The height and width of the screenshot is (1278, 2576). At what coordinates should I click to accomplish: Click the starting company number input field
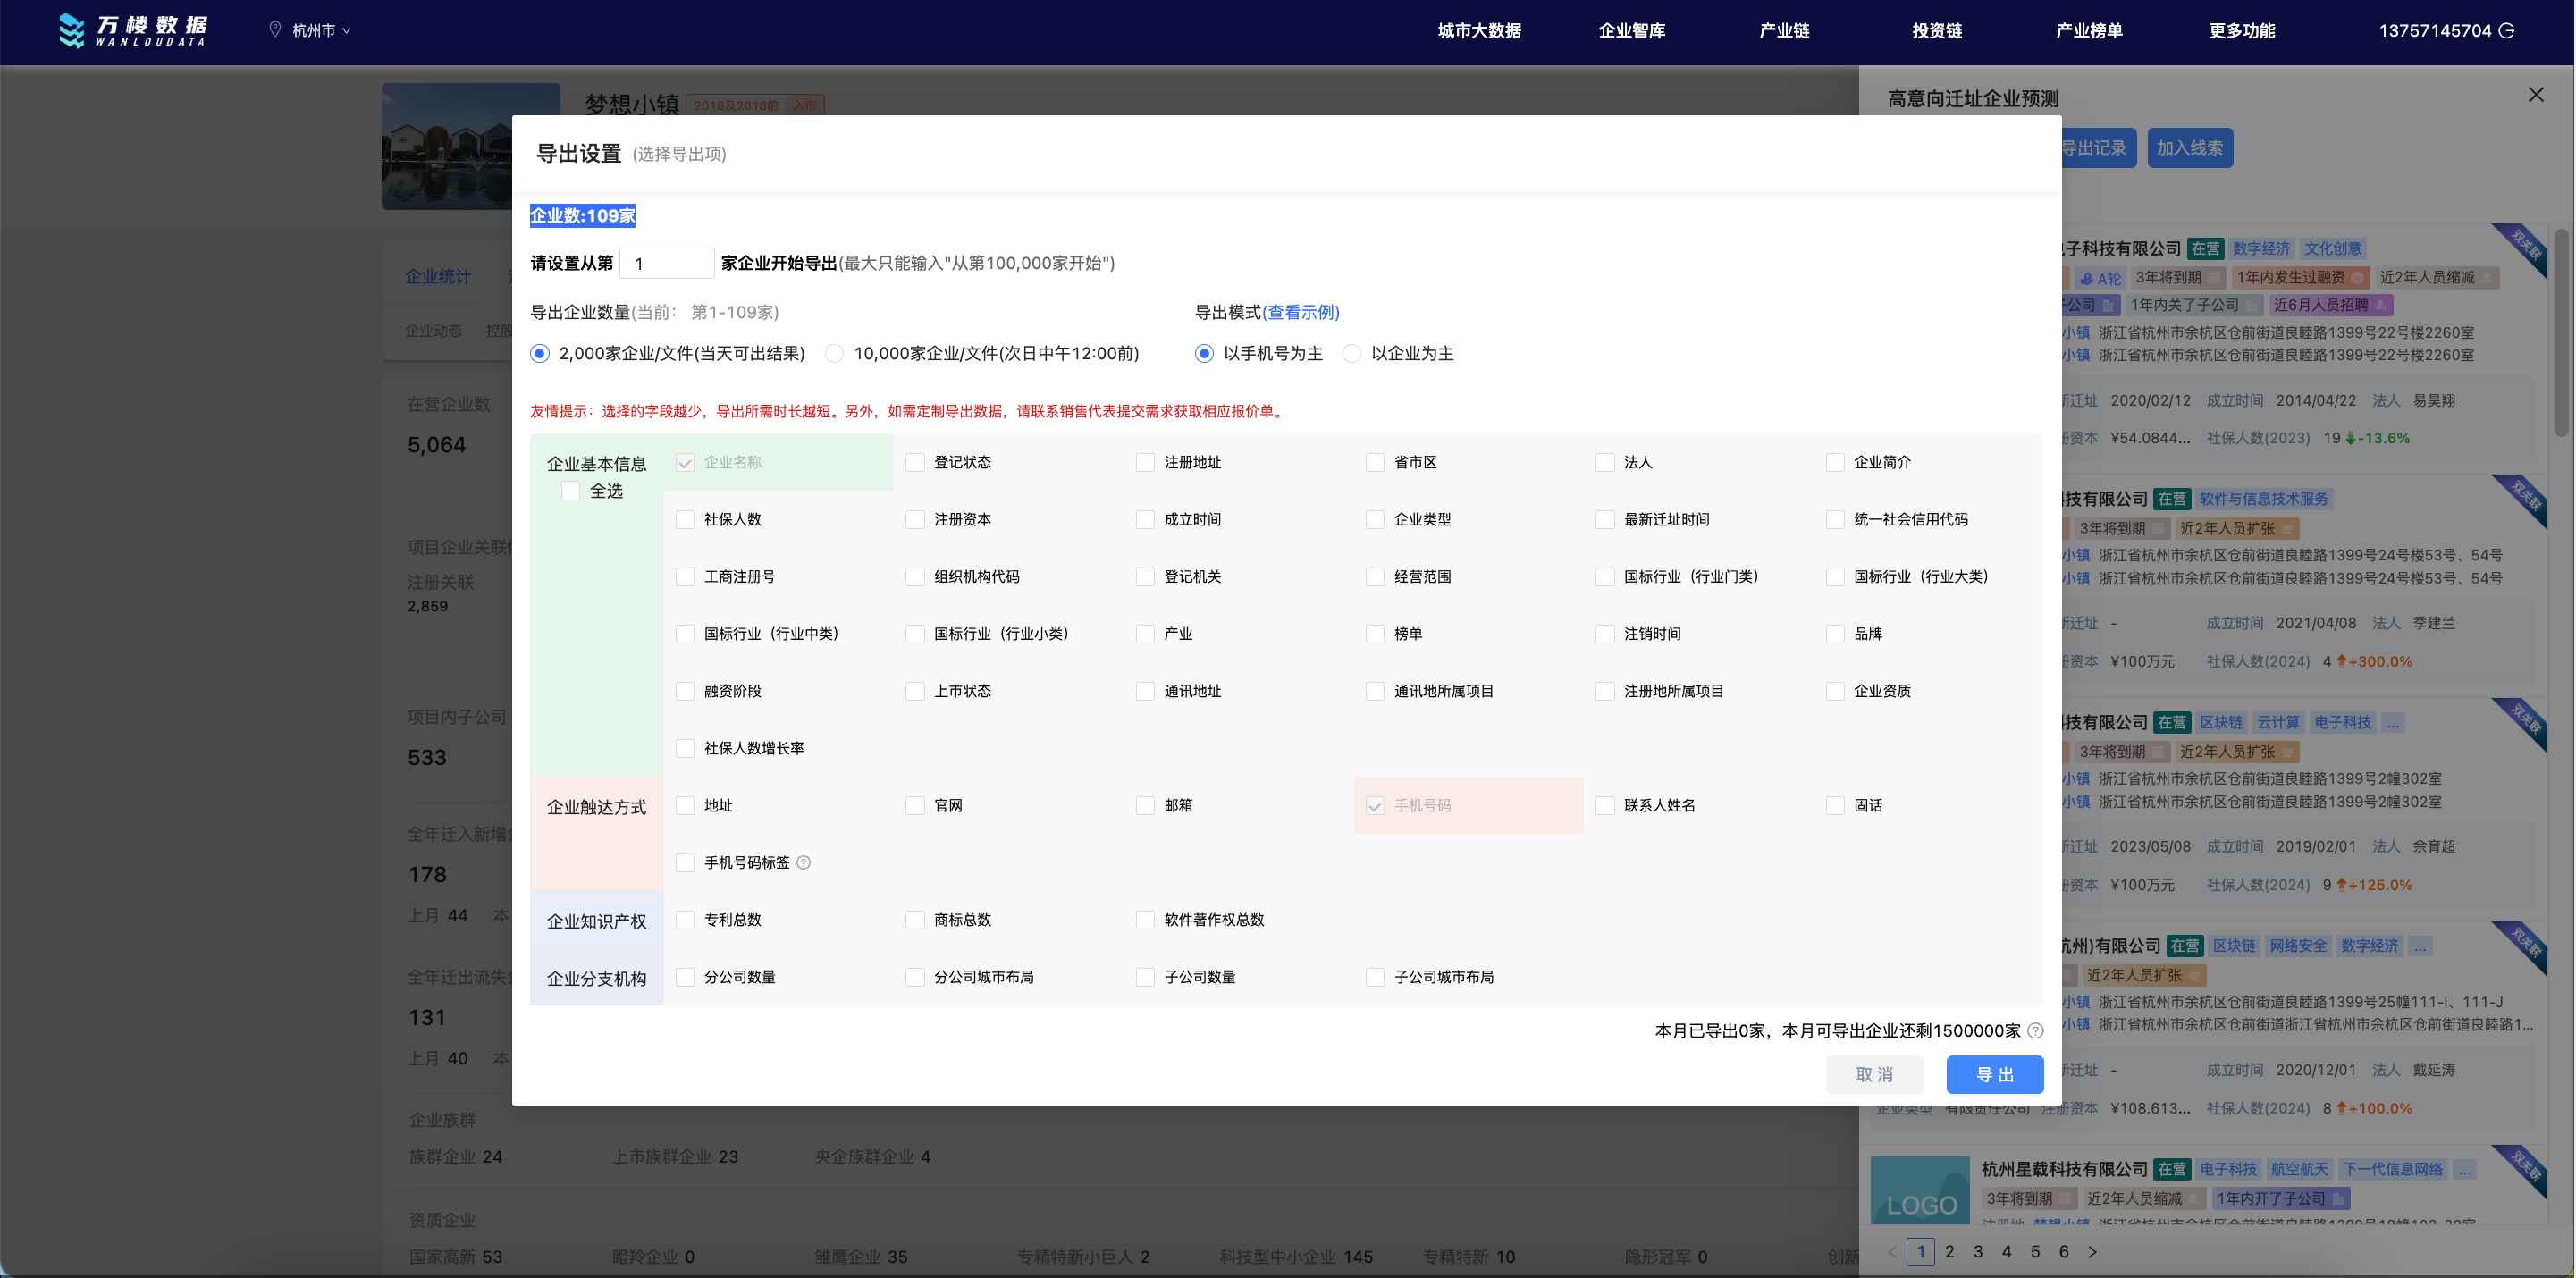[x=667, y=263]
